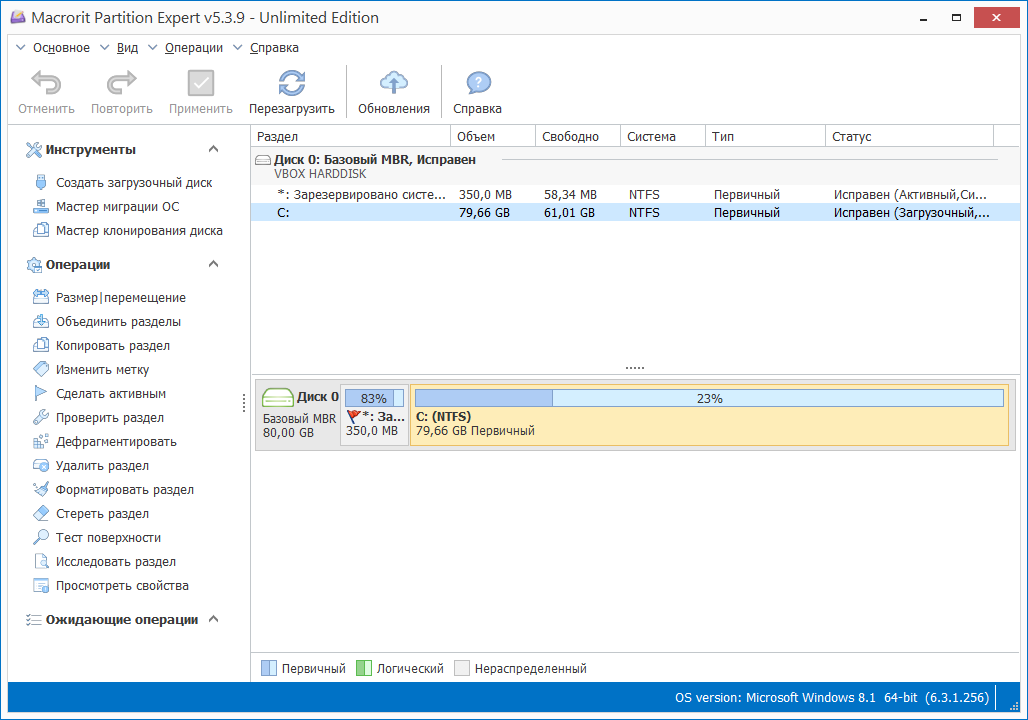
Task: Collapse the Операции sidebar section
Action: tap(211, 263)
